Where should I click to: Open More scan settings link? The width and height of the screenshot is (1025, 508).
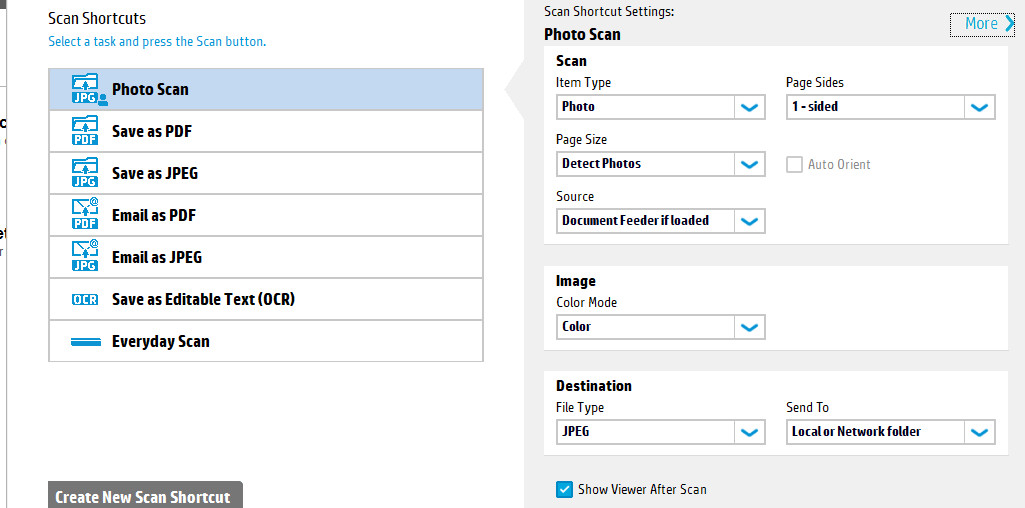pyautogui.click(x=982, y=24)
